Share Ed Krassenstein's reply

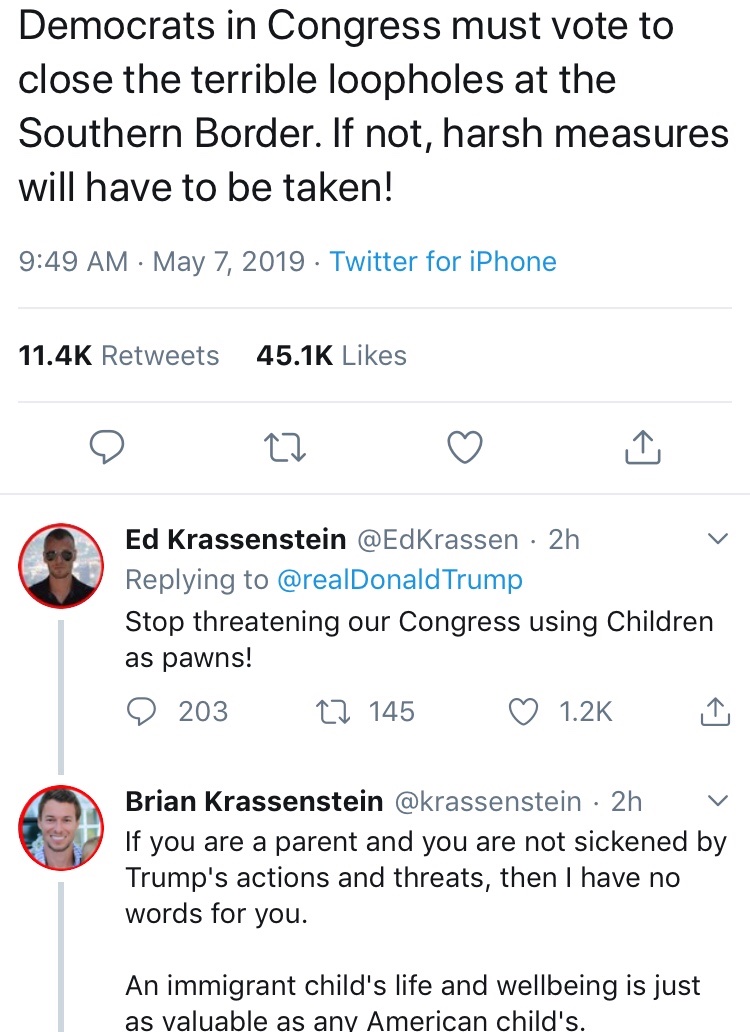[x=711, y=711]
